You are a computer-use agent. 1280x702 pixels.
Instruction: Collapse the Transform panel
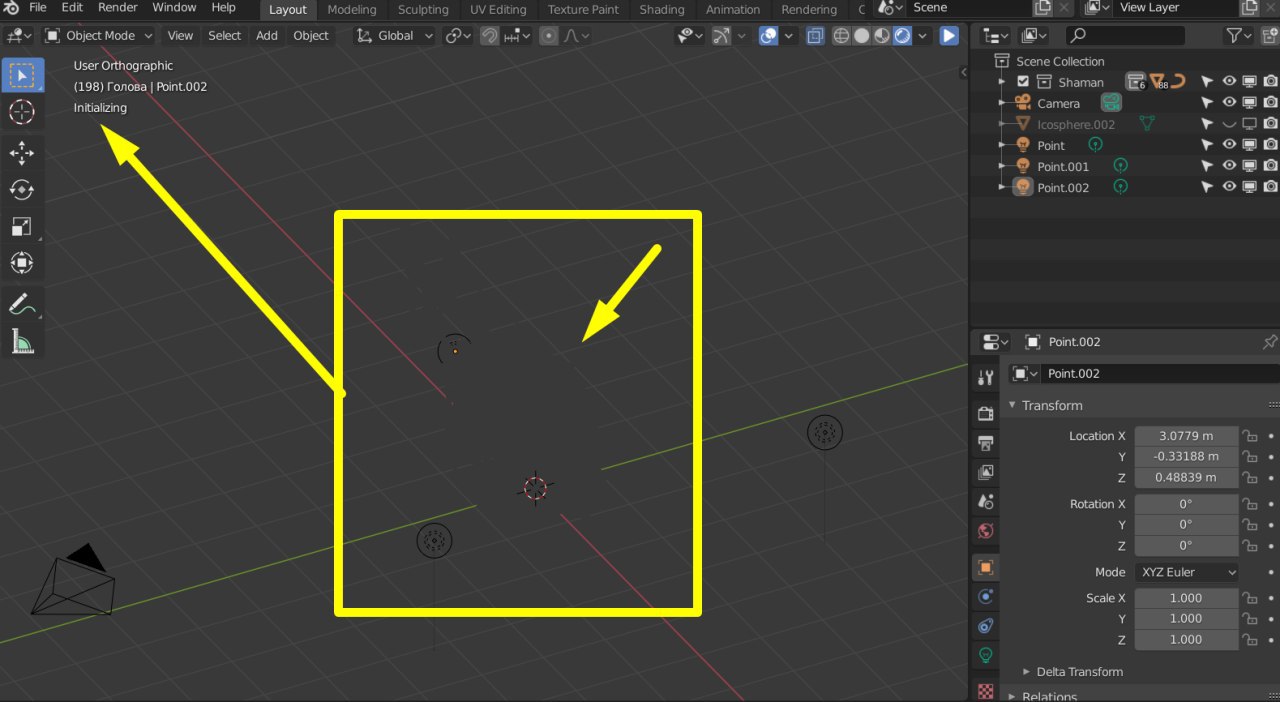1045,405
